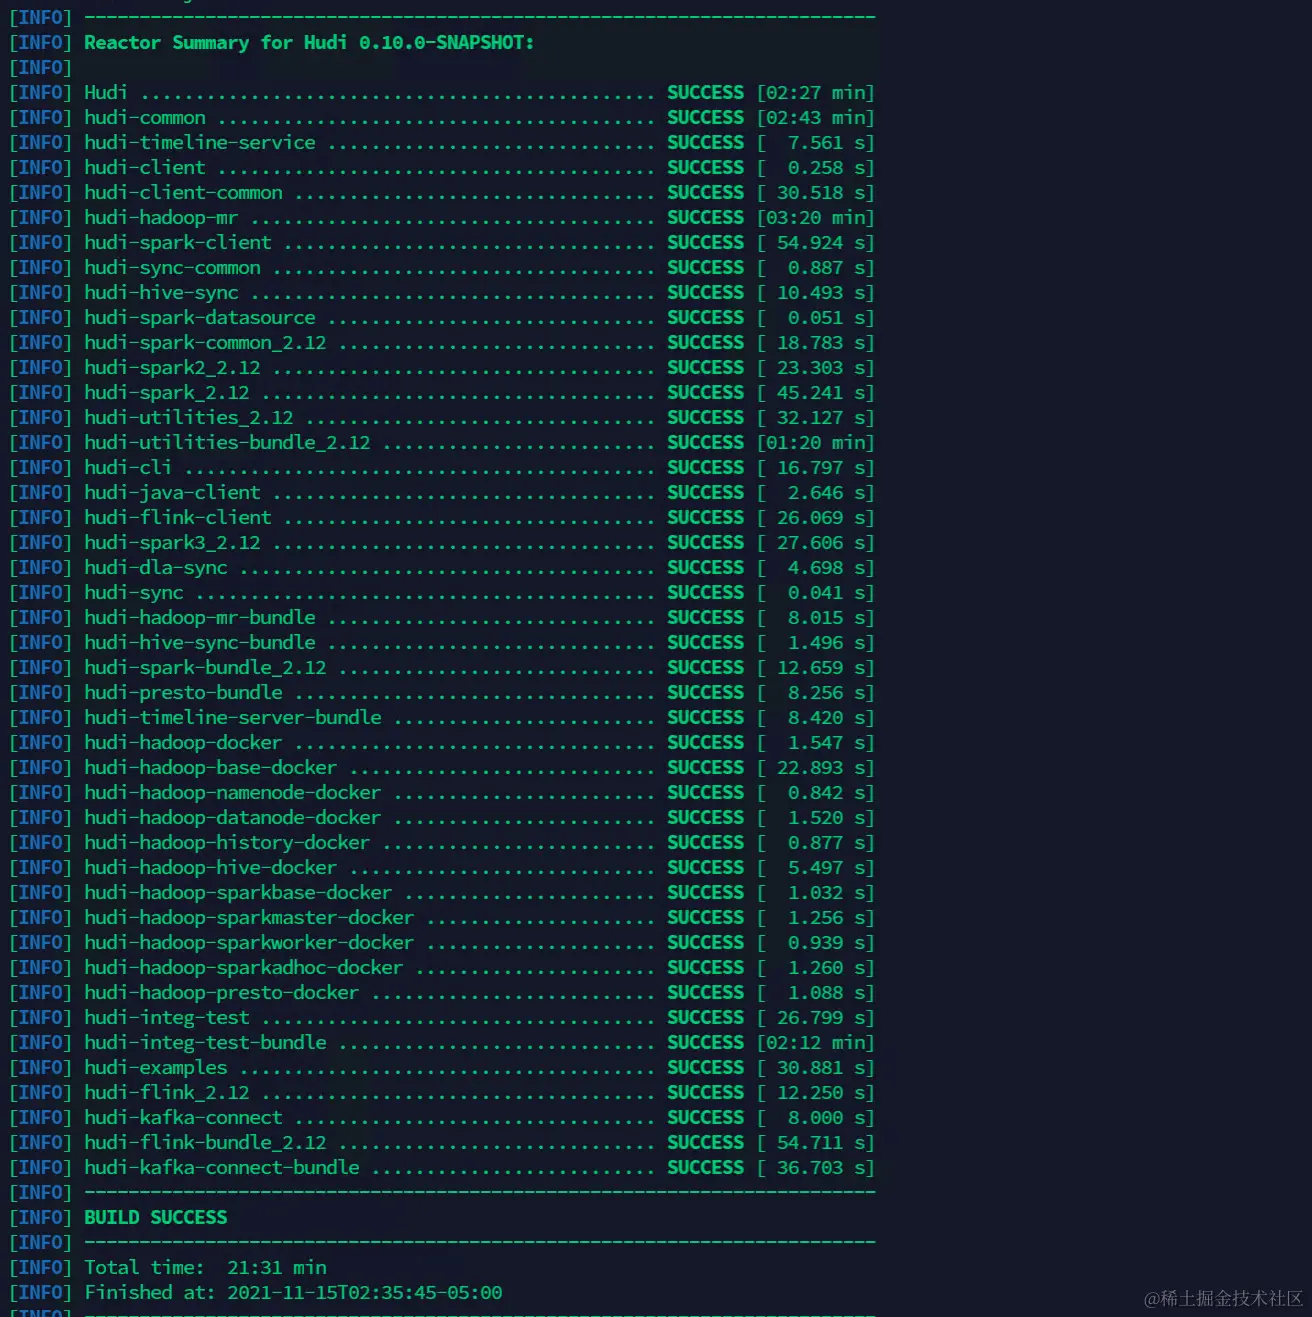Select the 'hudi-hadoop-presto-docker' module name
1312x1317 pixels.
[x=222, y=992]
